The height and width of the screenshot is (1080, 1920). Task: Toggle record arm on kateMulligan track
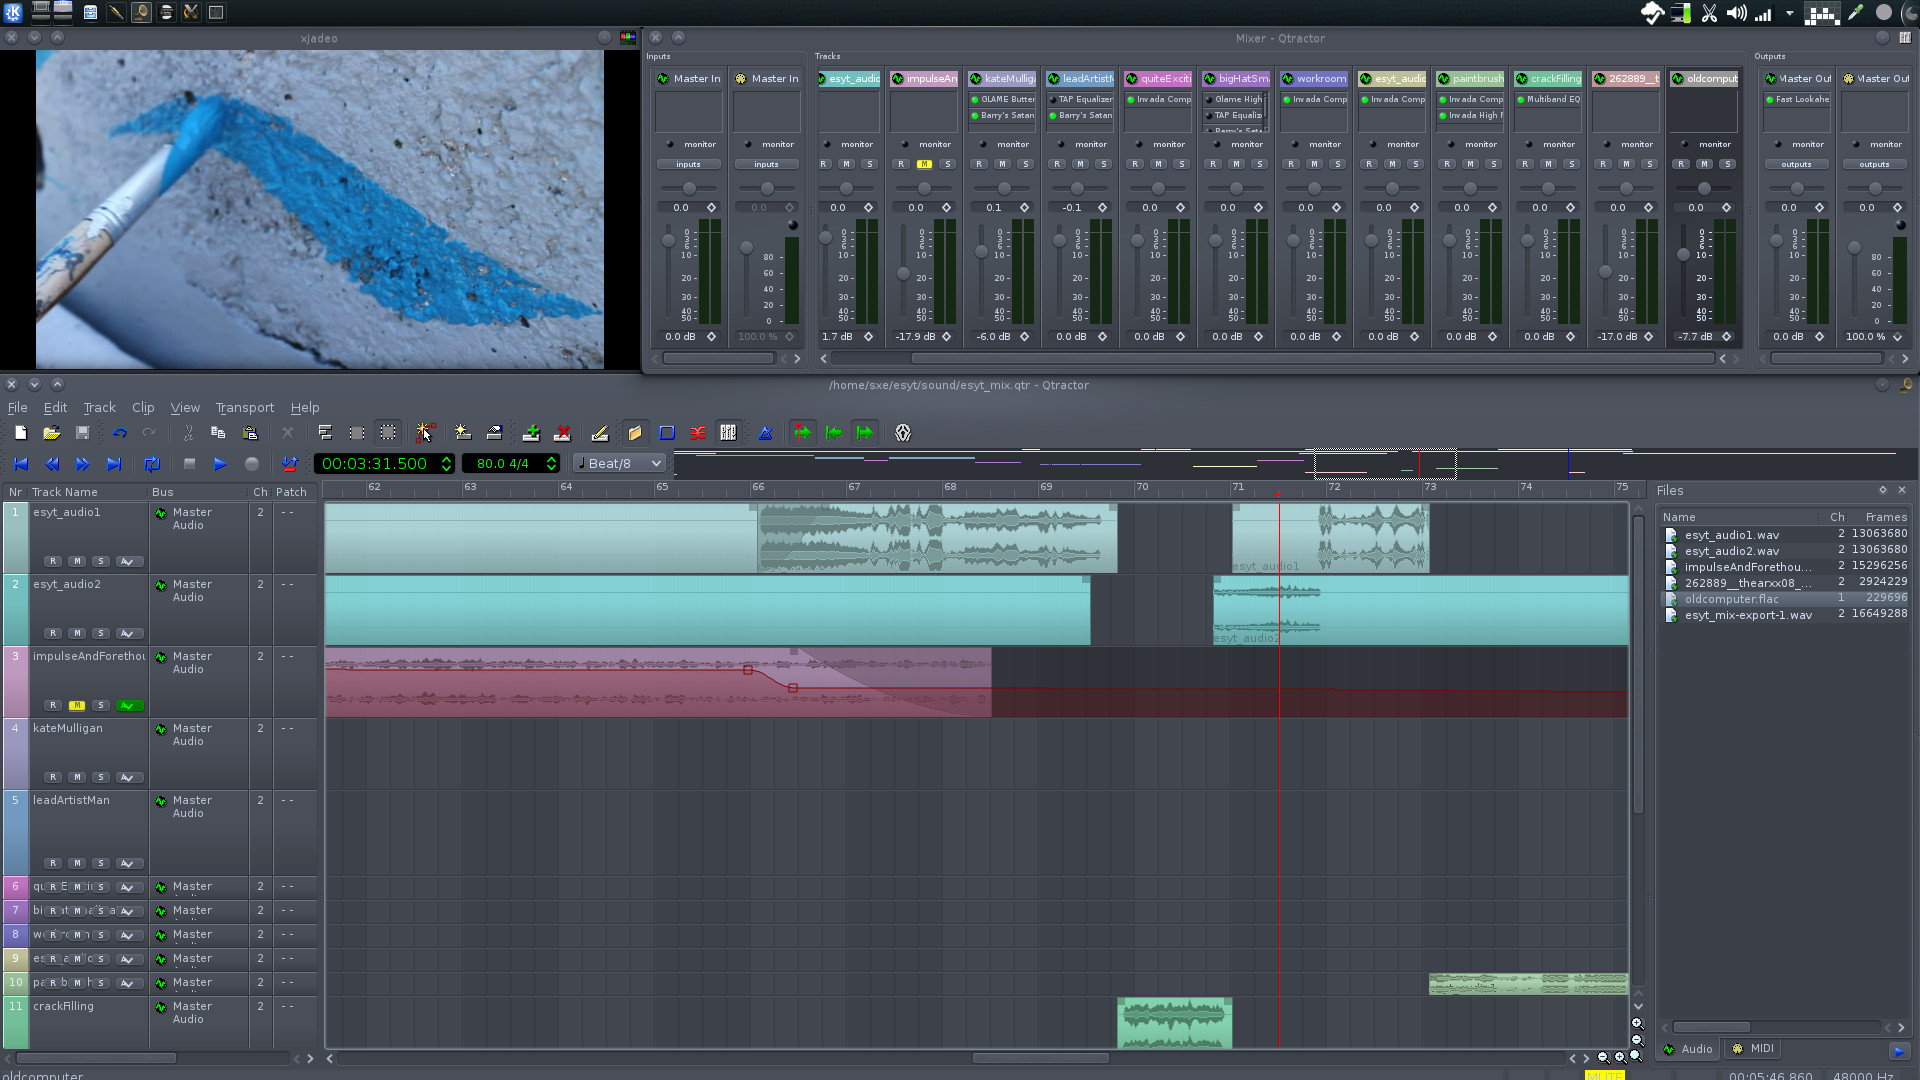pyautogui.click(x=53, y=777)
